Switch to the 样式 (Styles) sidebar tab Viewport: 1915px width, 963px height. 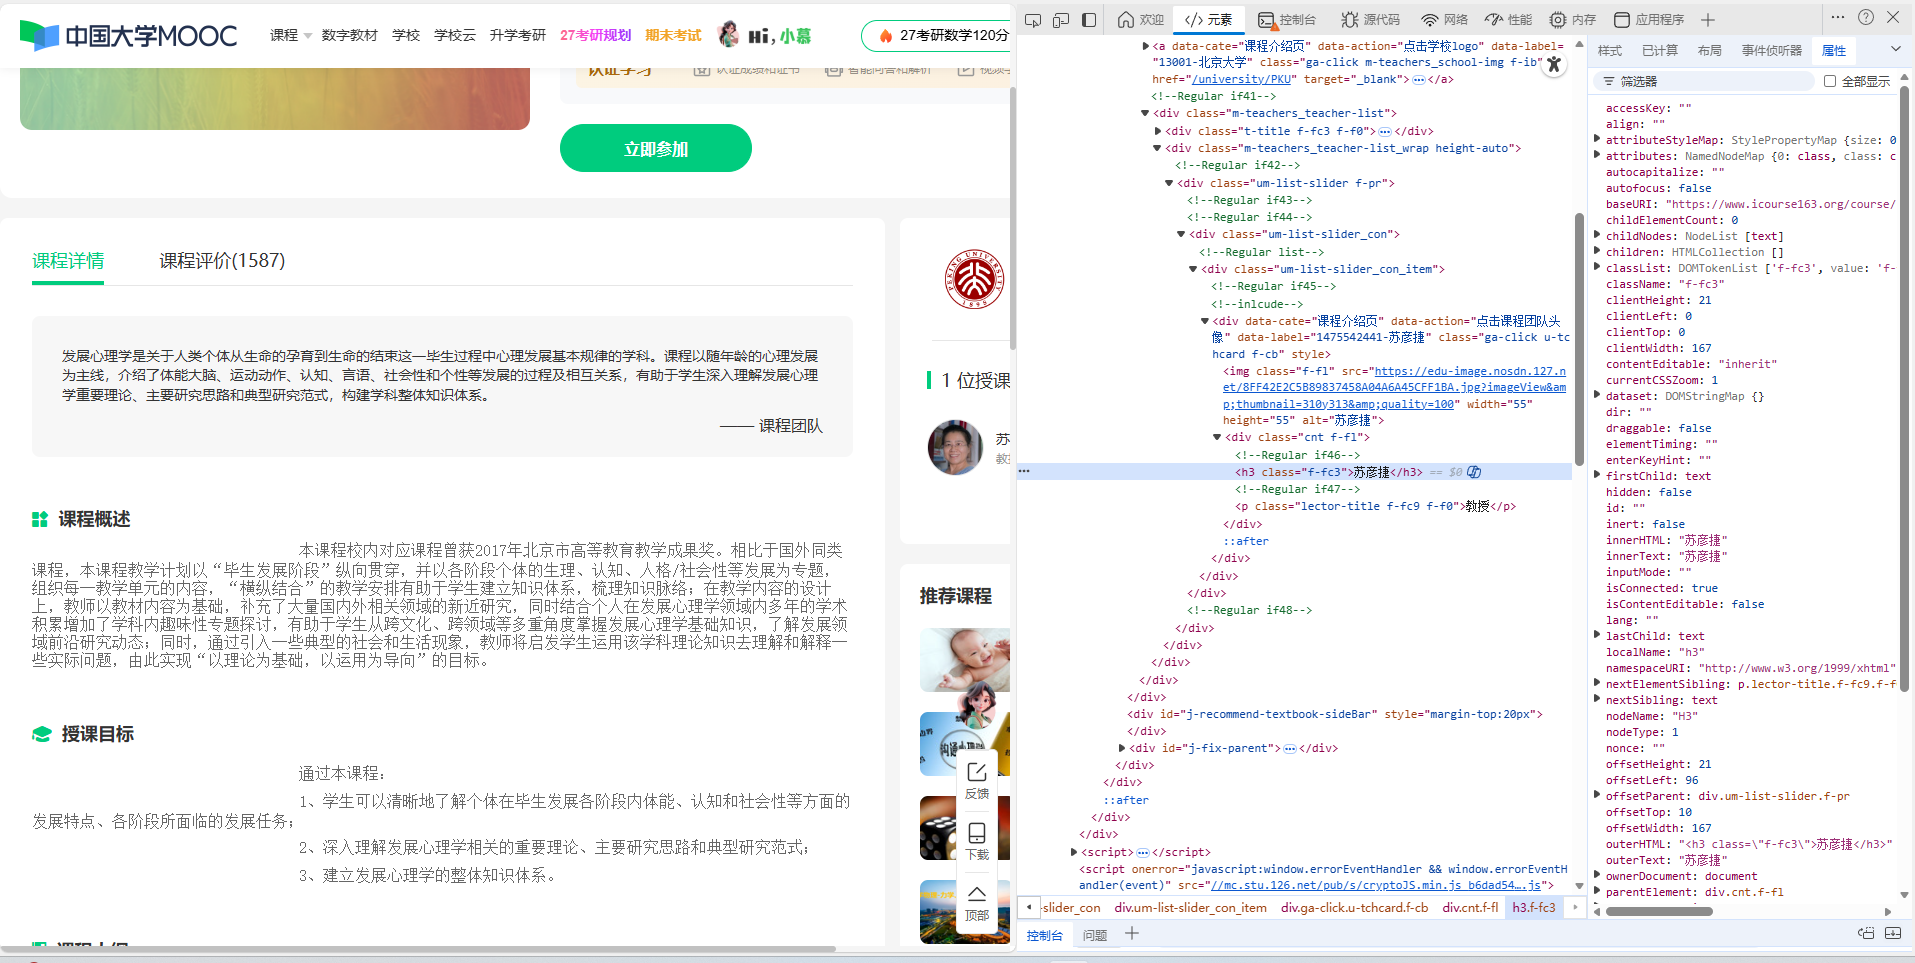1610,51
